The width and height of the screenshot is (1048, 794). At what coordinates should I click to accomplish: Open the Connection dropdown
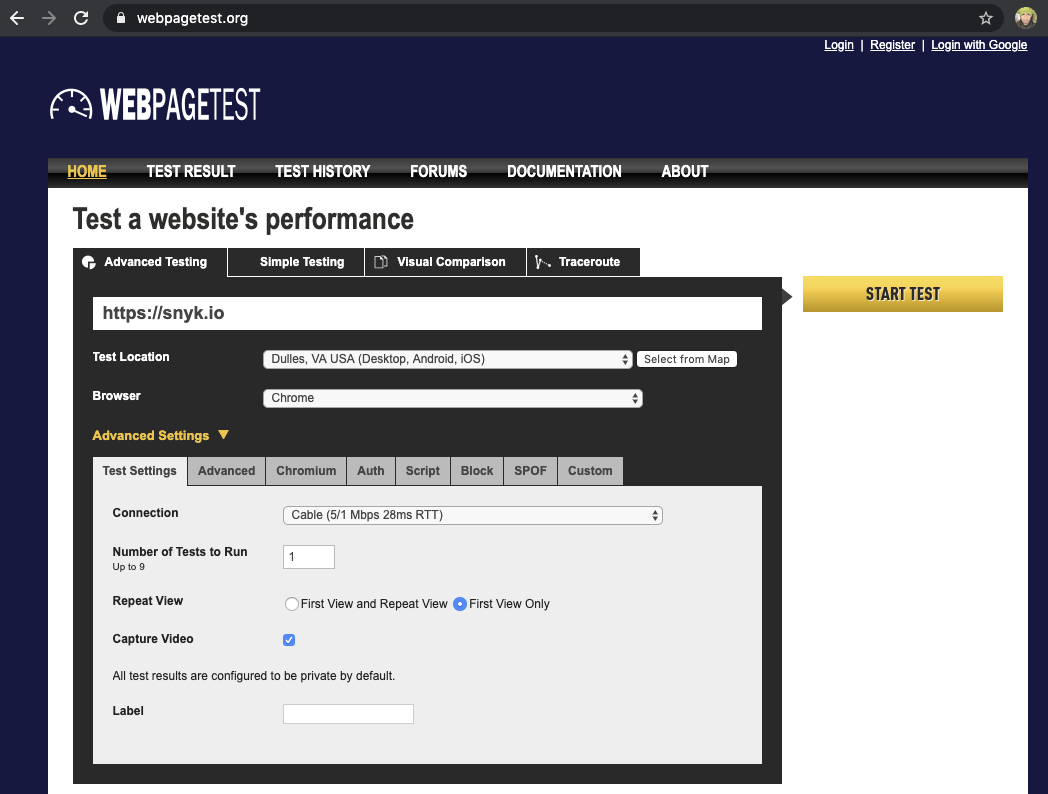click(x=473, y=515)
